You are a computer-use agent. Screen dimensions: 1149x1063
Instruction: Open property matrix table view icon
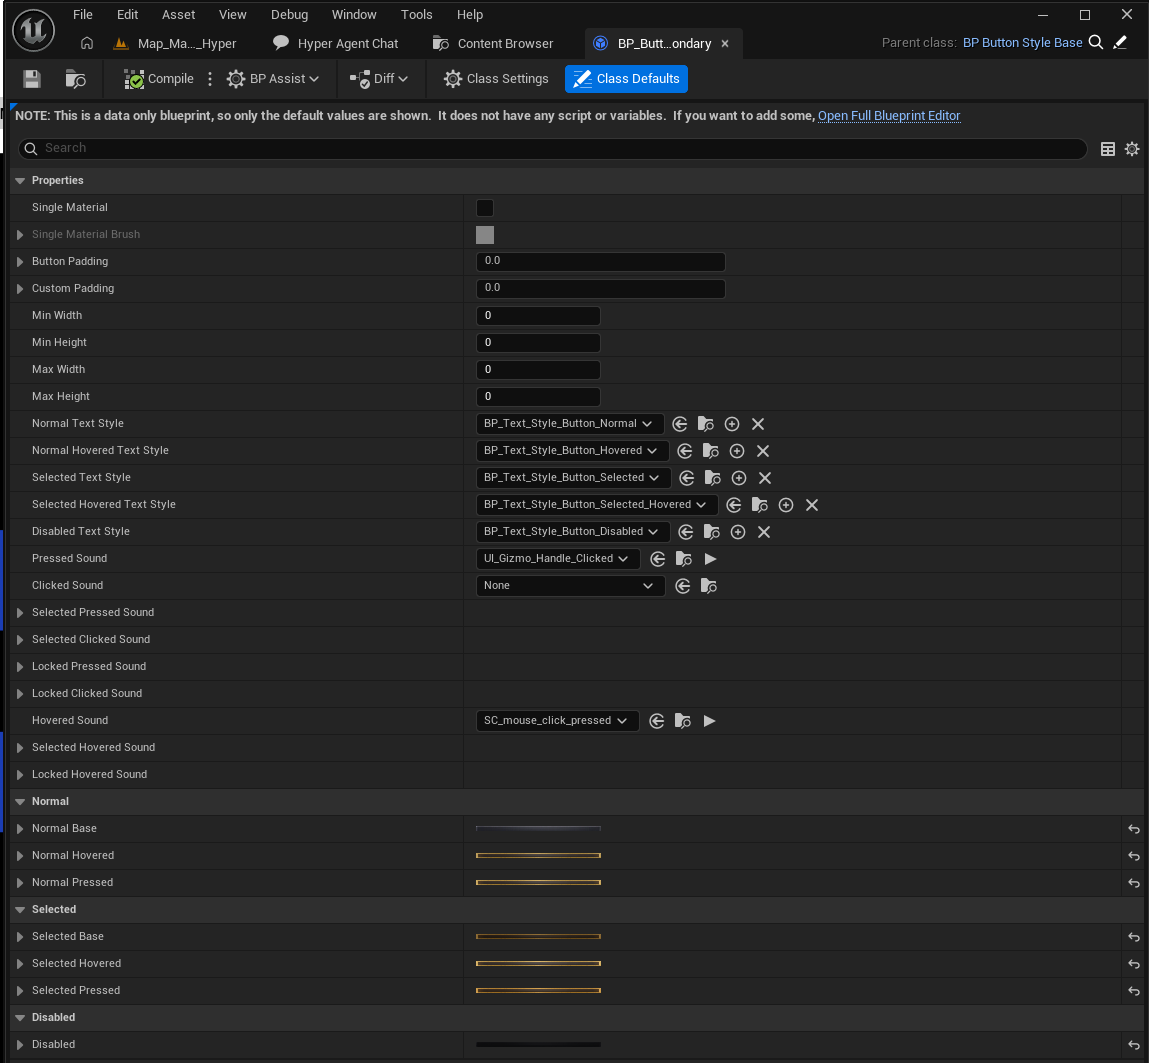1108,149
